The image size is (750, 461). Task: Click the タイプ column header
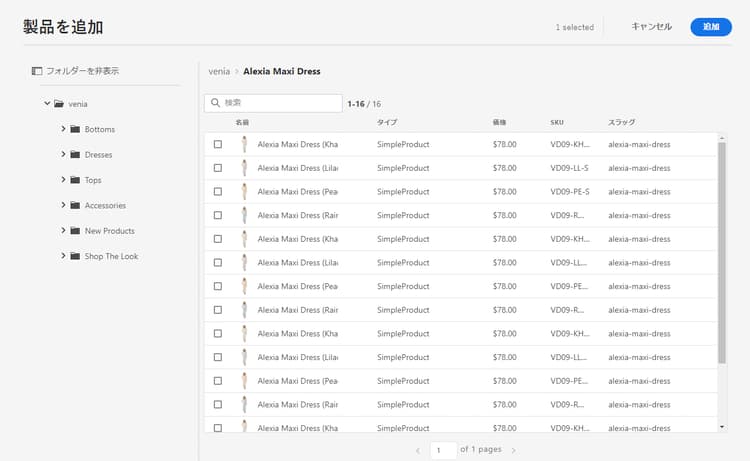(x=387, y=122)
